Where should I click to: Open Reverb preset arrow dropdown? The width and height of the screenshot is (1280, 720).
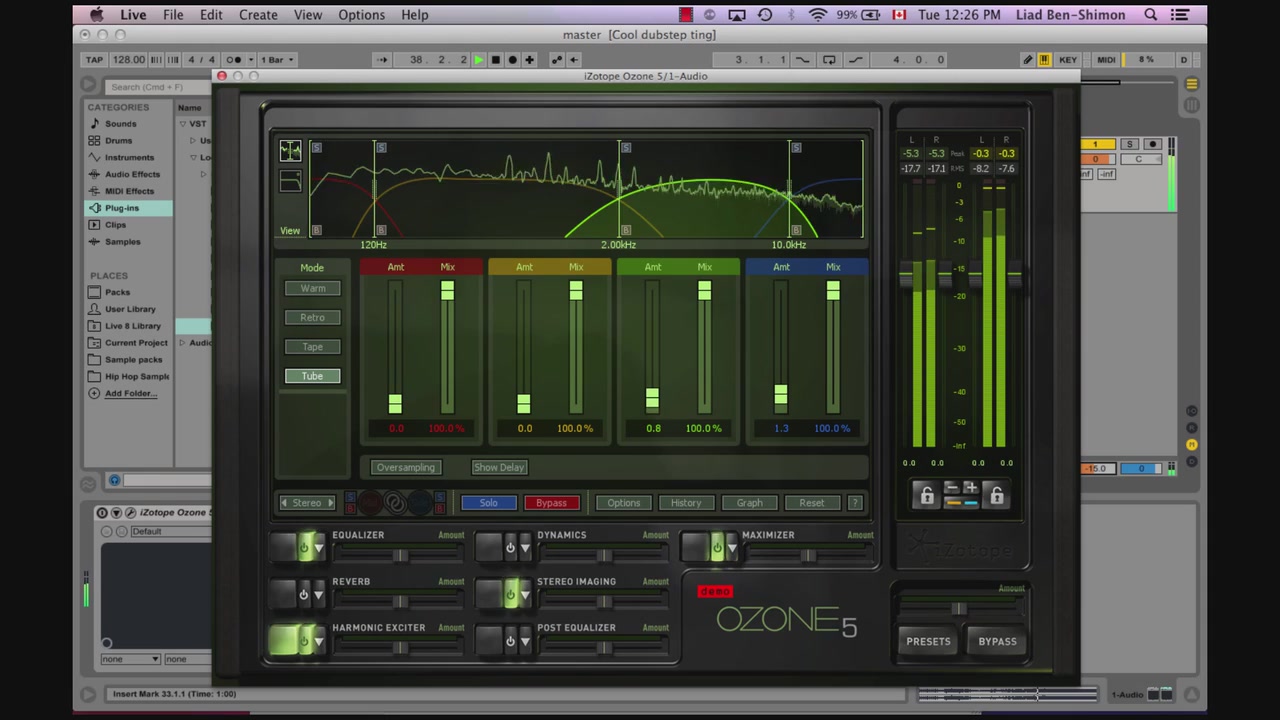(x=319, y=594)
